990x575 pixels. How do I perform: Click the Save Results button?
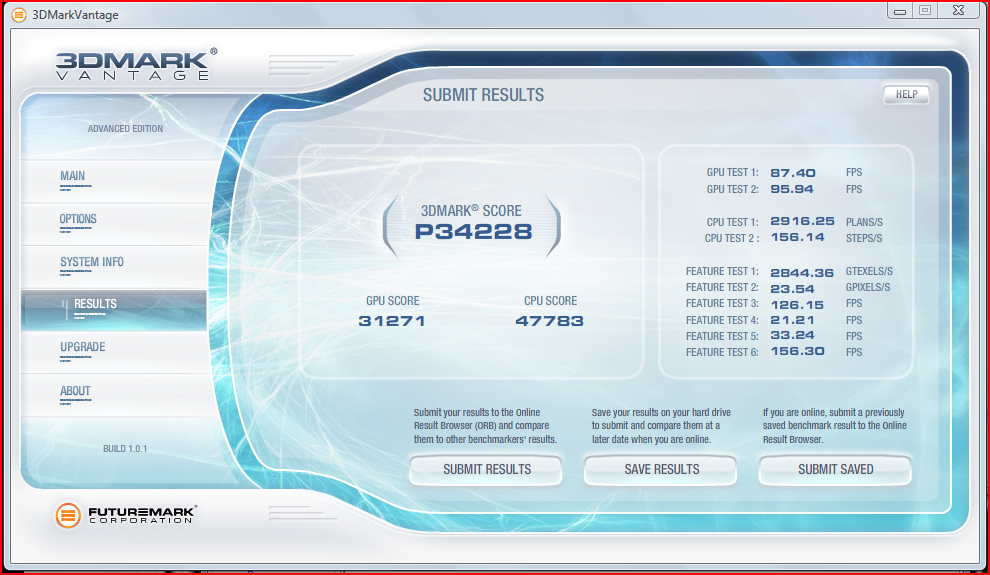(661, 470)
